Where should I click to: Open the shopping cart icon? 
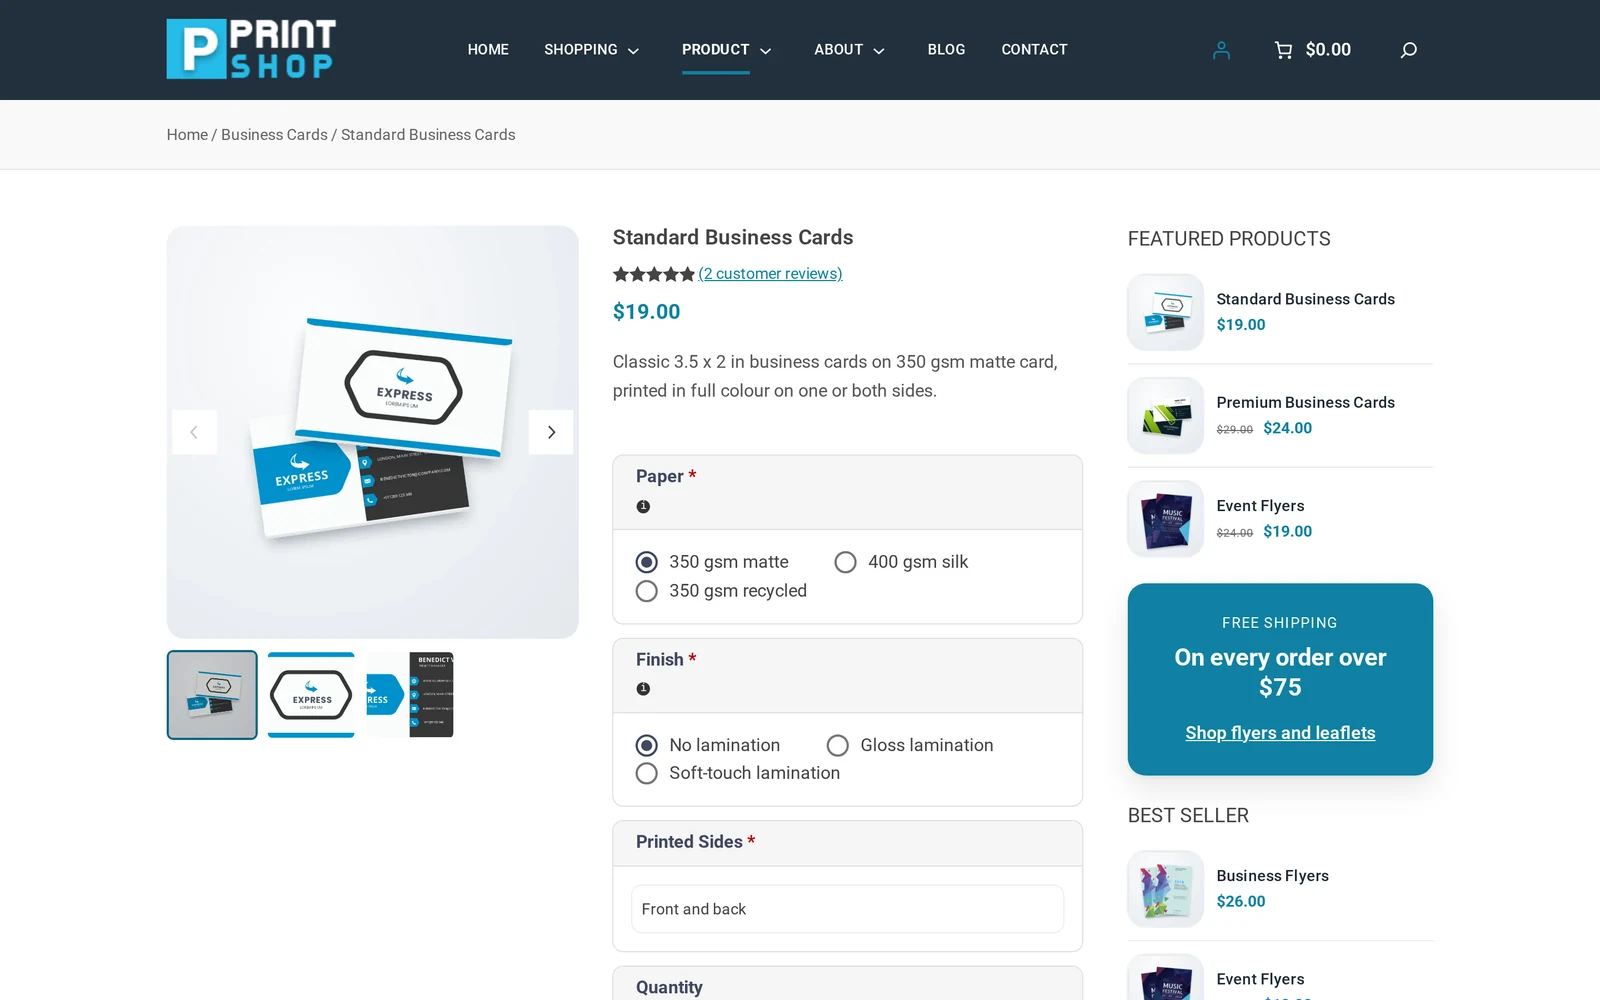click(1283, 50)
